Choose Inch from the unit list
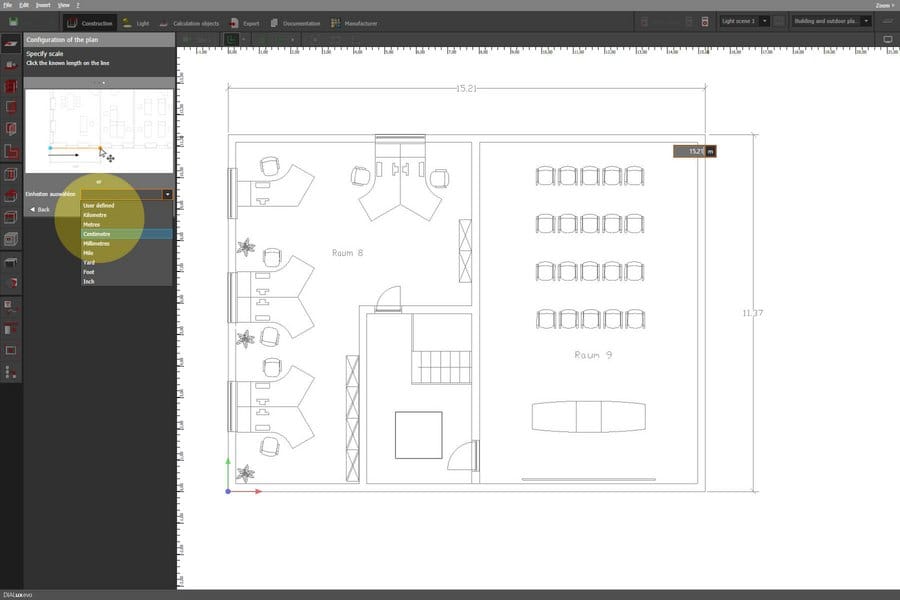Screen dimensions: 900x600 click(x=127, y=281)
